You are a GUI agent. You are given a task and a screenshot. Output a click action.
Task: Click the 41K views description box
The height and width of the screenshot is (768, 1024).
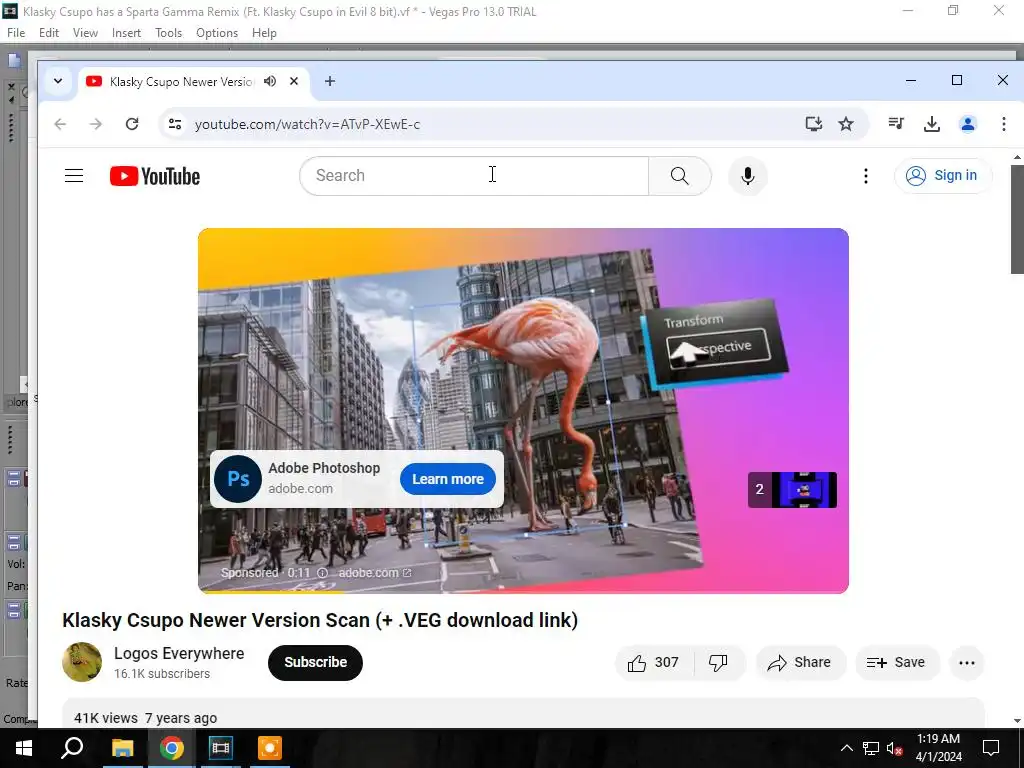click(x=523, y=713)
